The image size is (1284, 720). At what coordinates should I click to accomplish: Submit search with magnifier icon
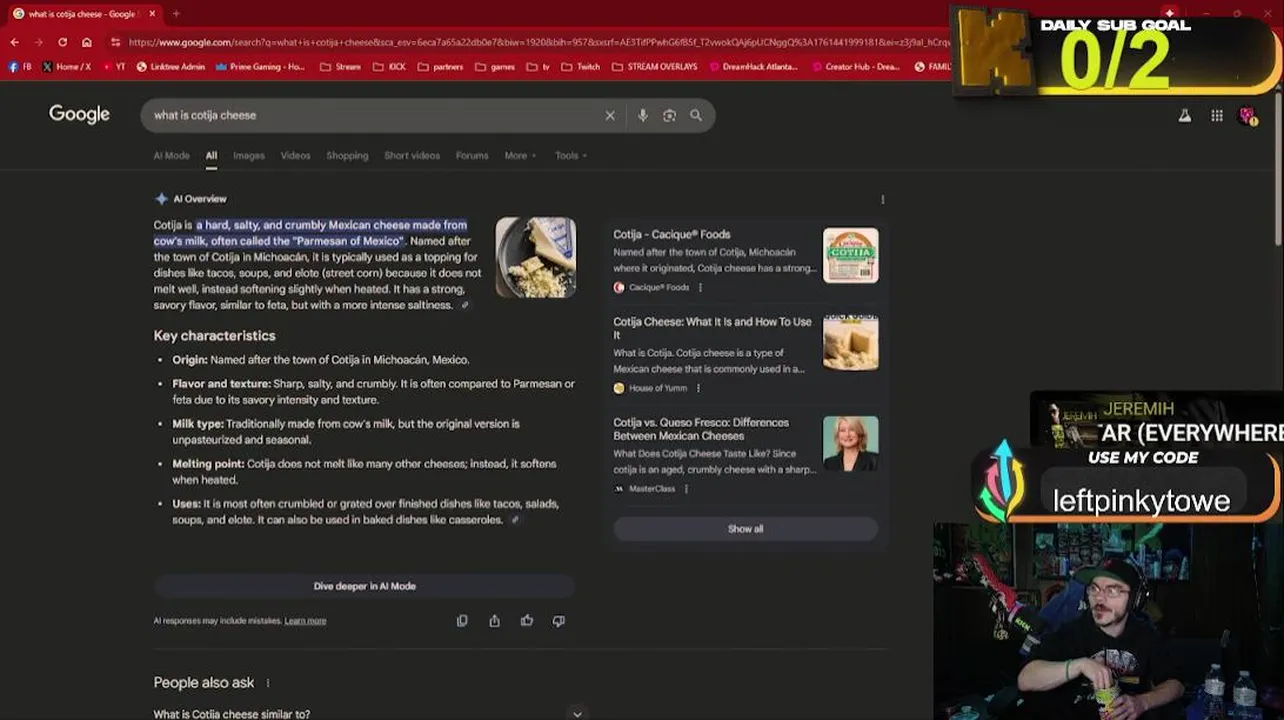click(696, 115)
